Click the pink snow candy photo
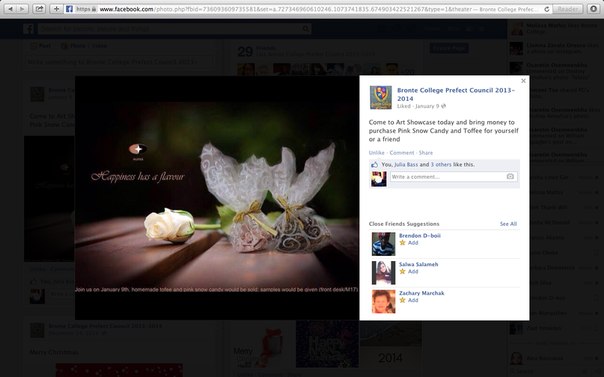The height and width of the screenshot is (377, 604). coord(217,198)
